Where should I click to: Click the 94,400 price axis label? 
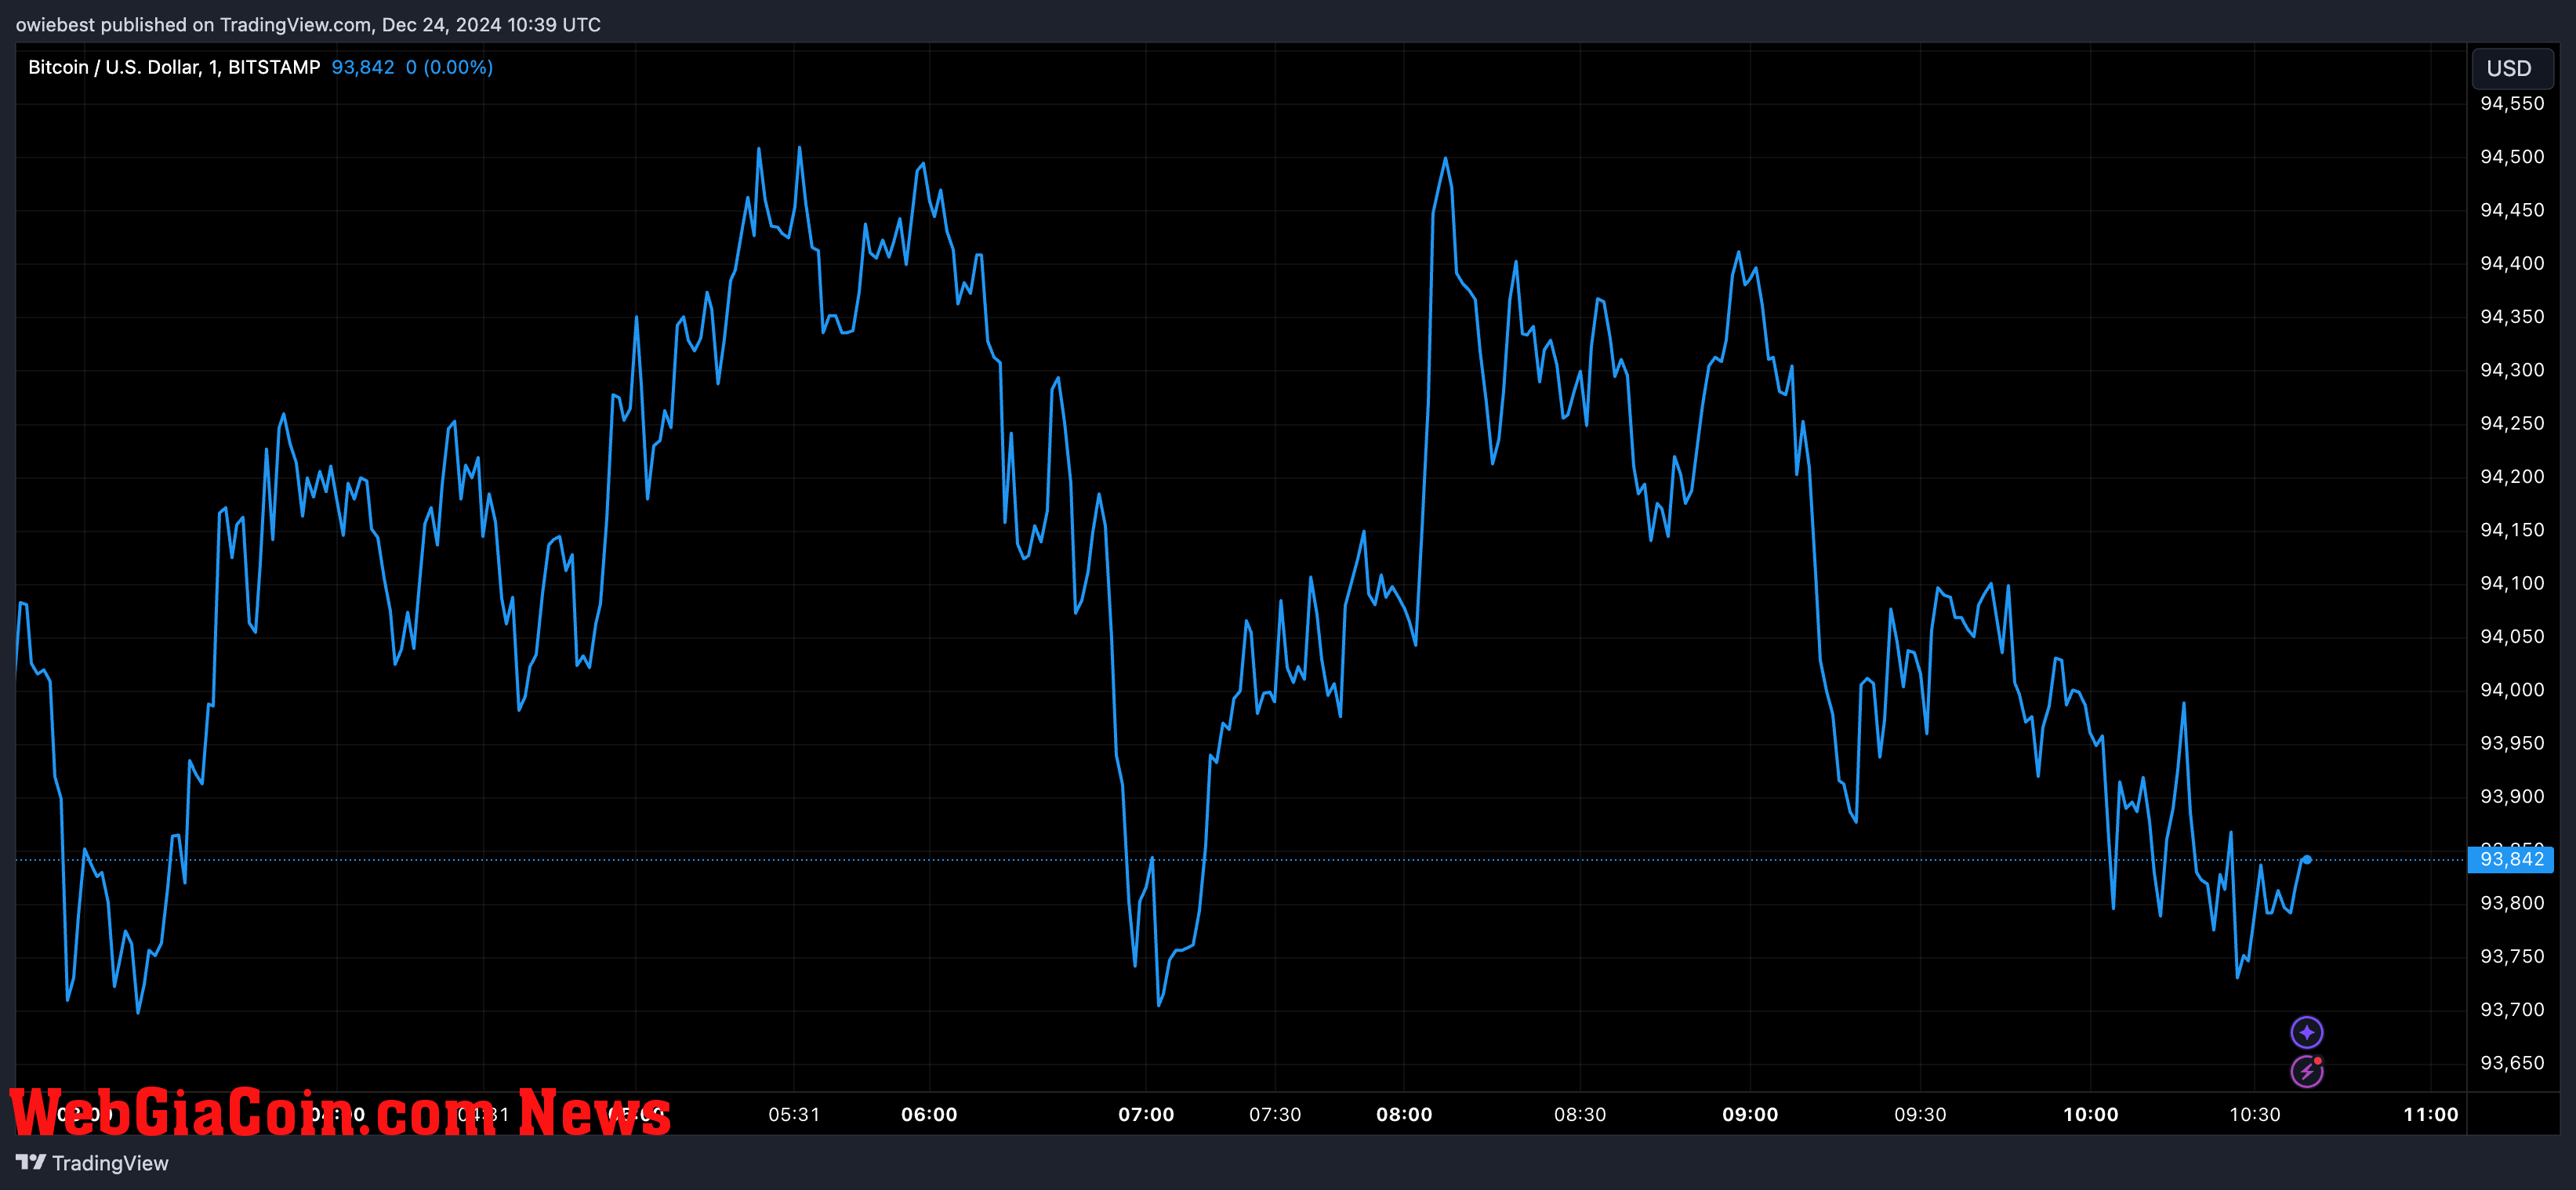coord(2512,264)
